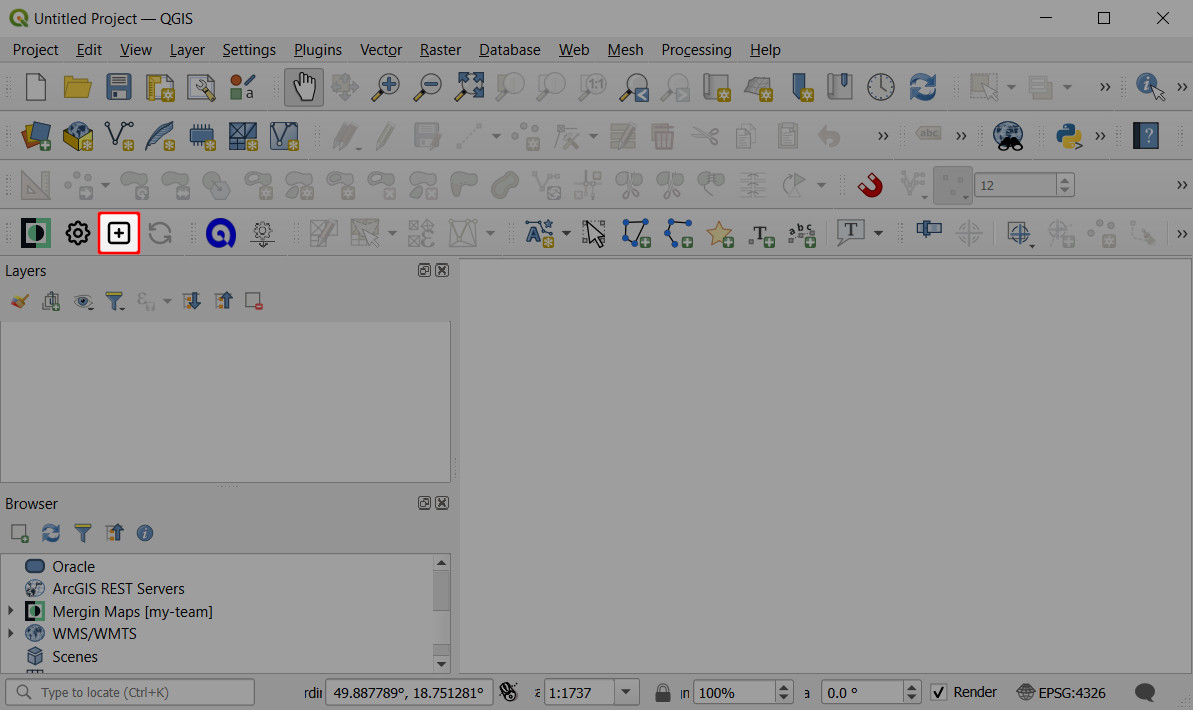Open log messages speech bubble icon
The image size is (1193, 710).
tap(1144, 692)
